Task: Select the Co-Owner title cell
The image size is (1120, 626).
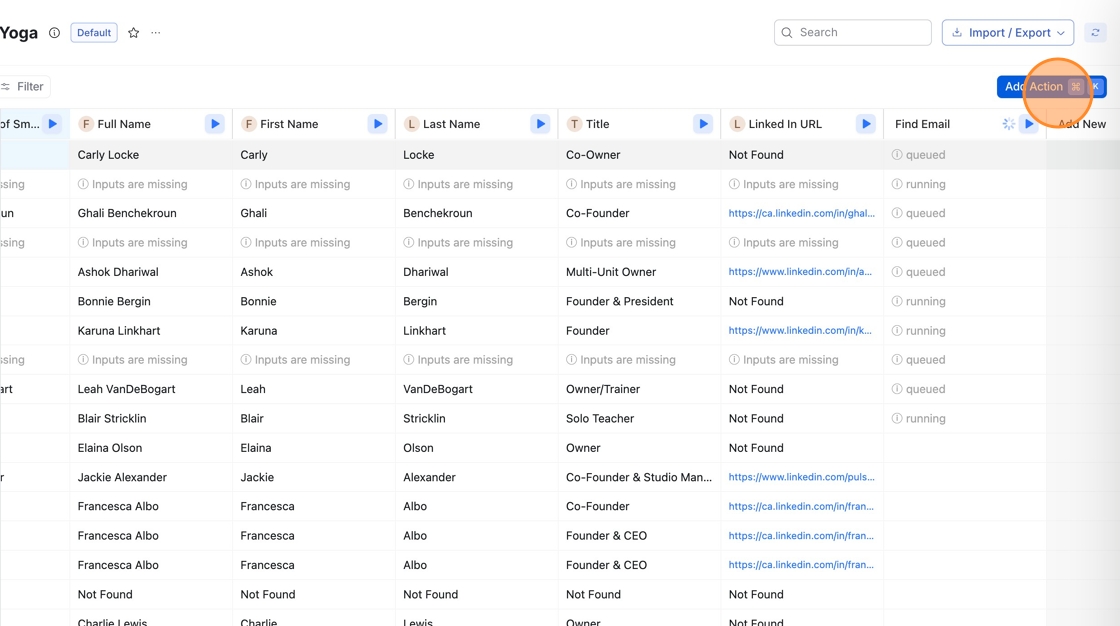Action: [639, 154]
